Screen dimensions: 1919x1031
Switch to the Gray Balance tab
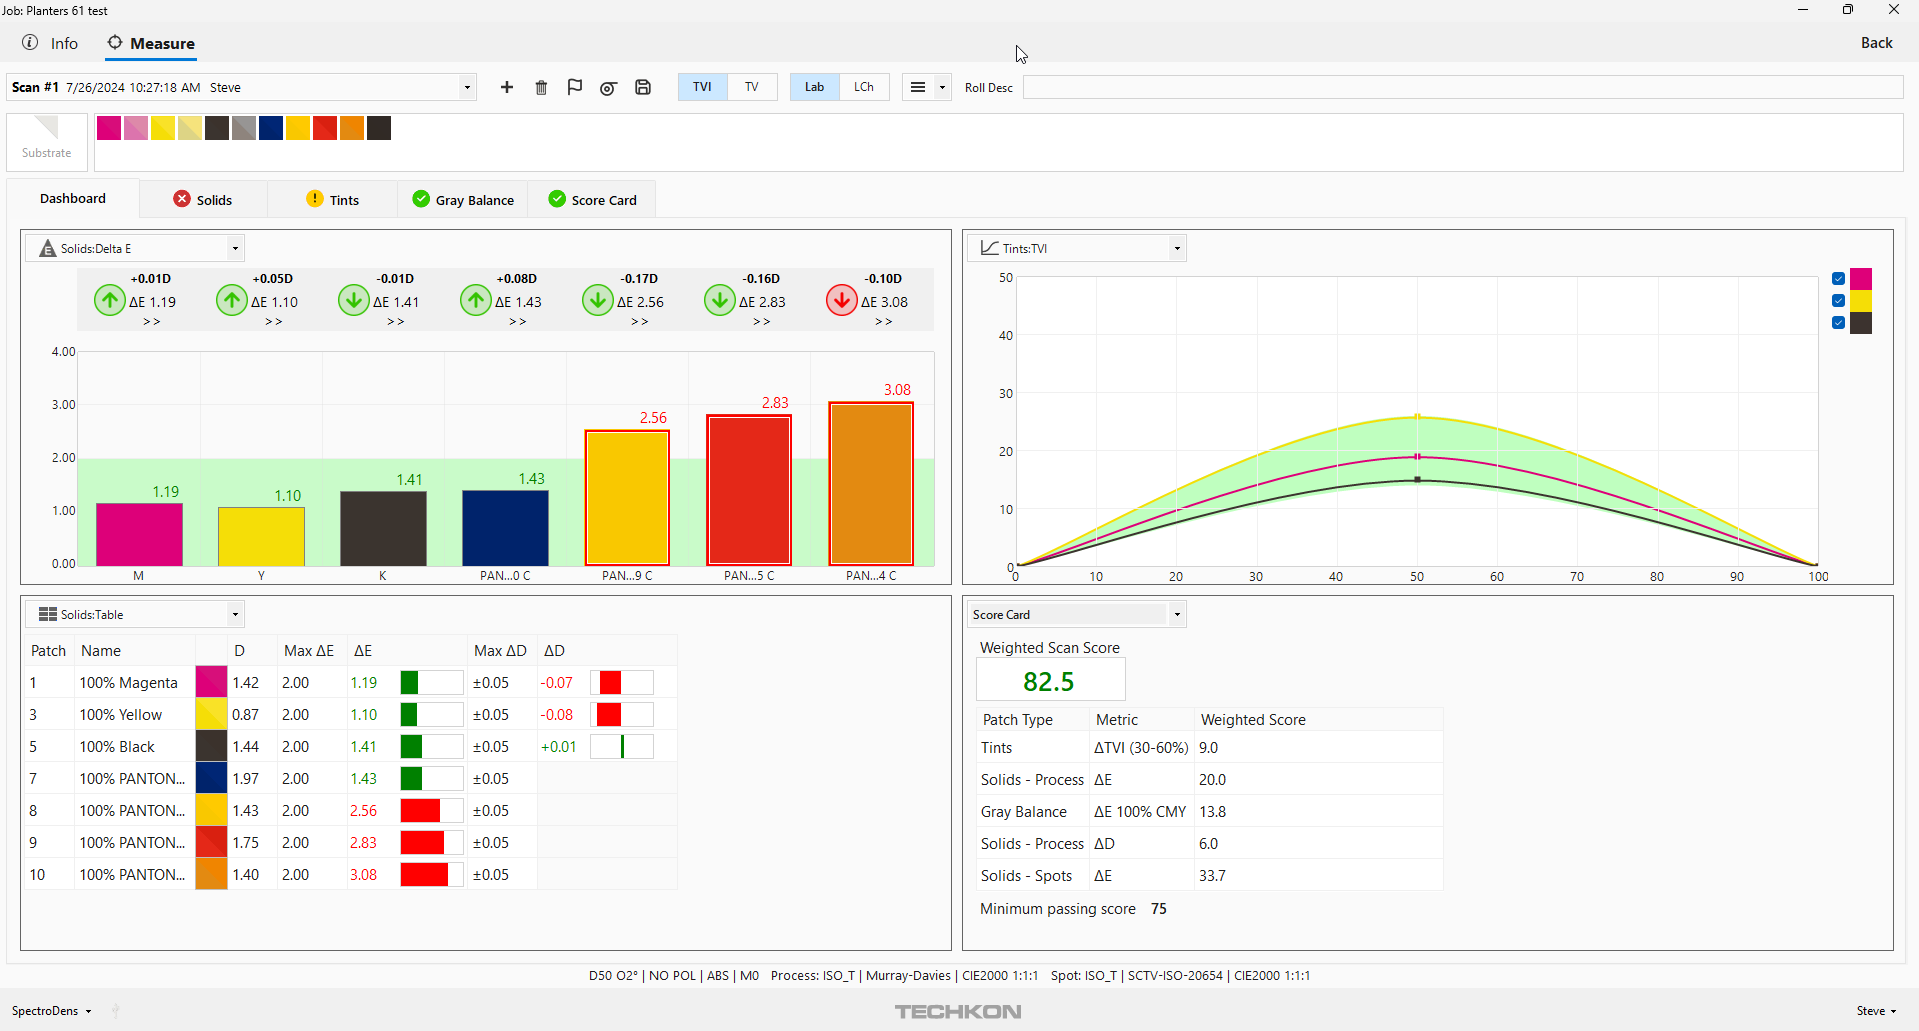pos(463,200)
